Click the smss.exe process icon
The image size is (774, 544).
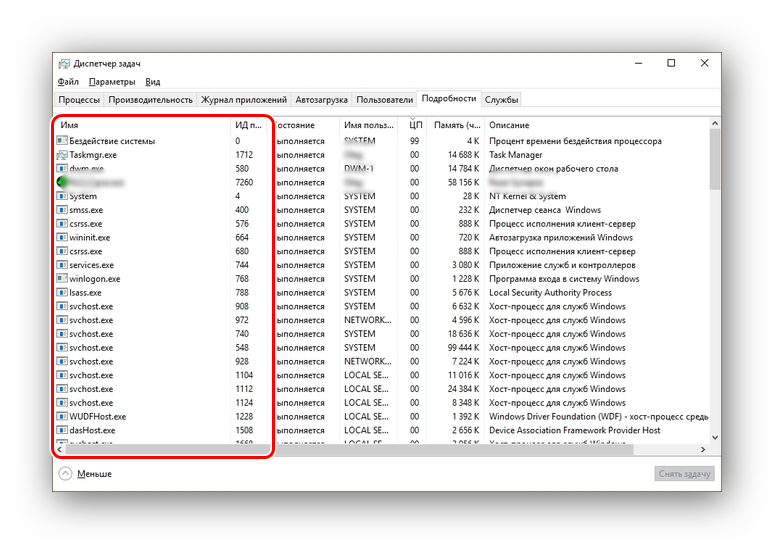point(62,210)
